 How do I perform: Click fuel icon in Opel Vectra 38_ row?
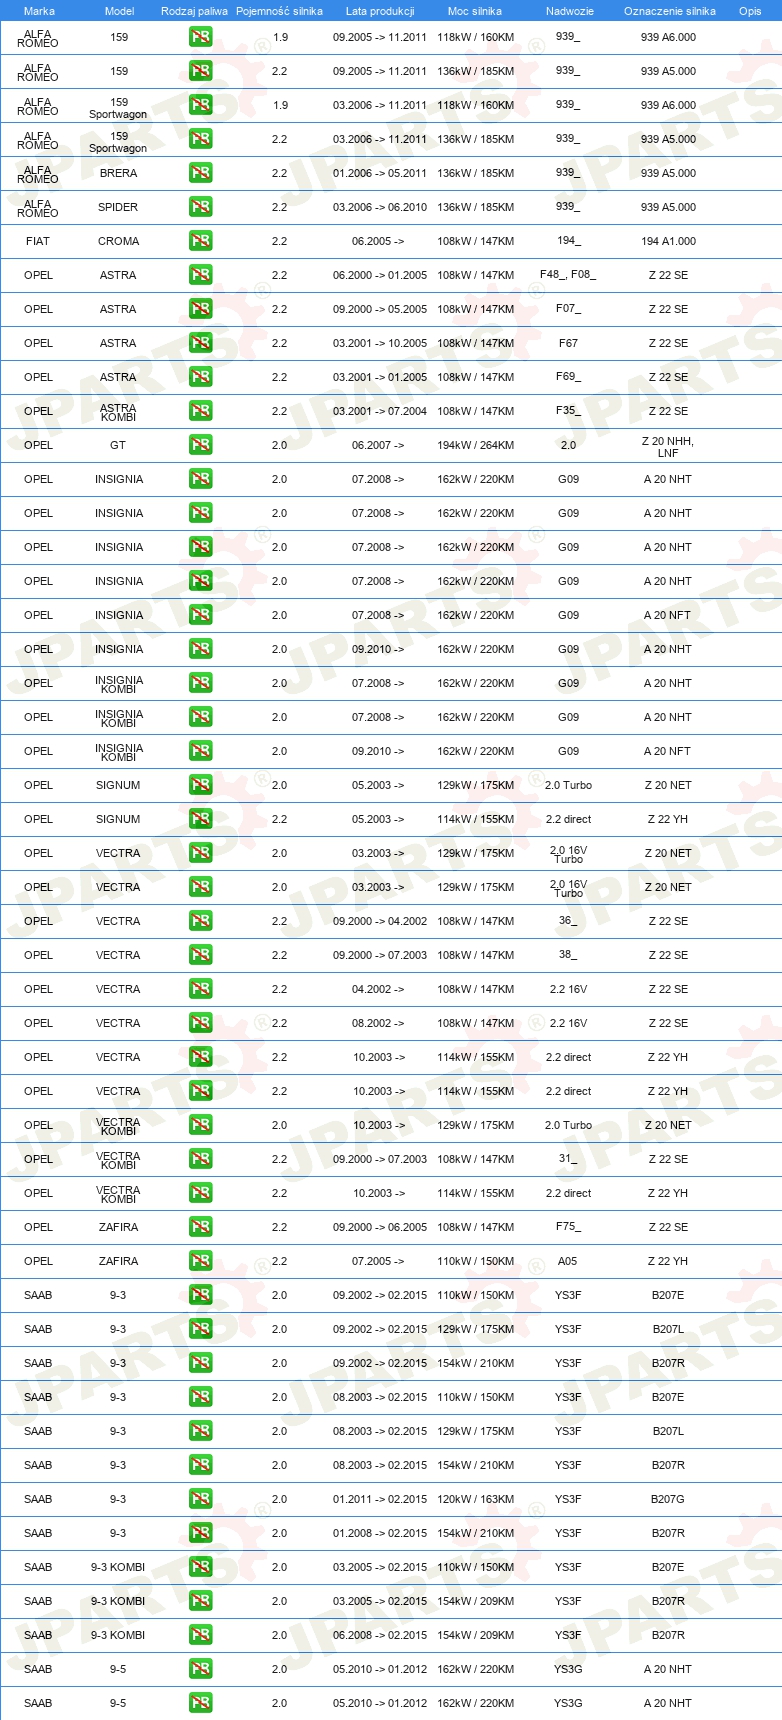(200, 955)
